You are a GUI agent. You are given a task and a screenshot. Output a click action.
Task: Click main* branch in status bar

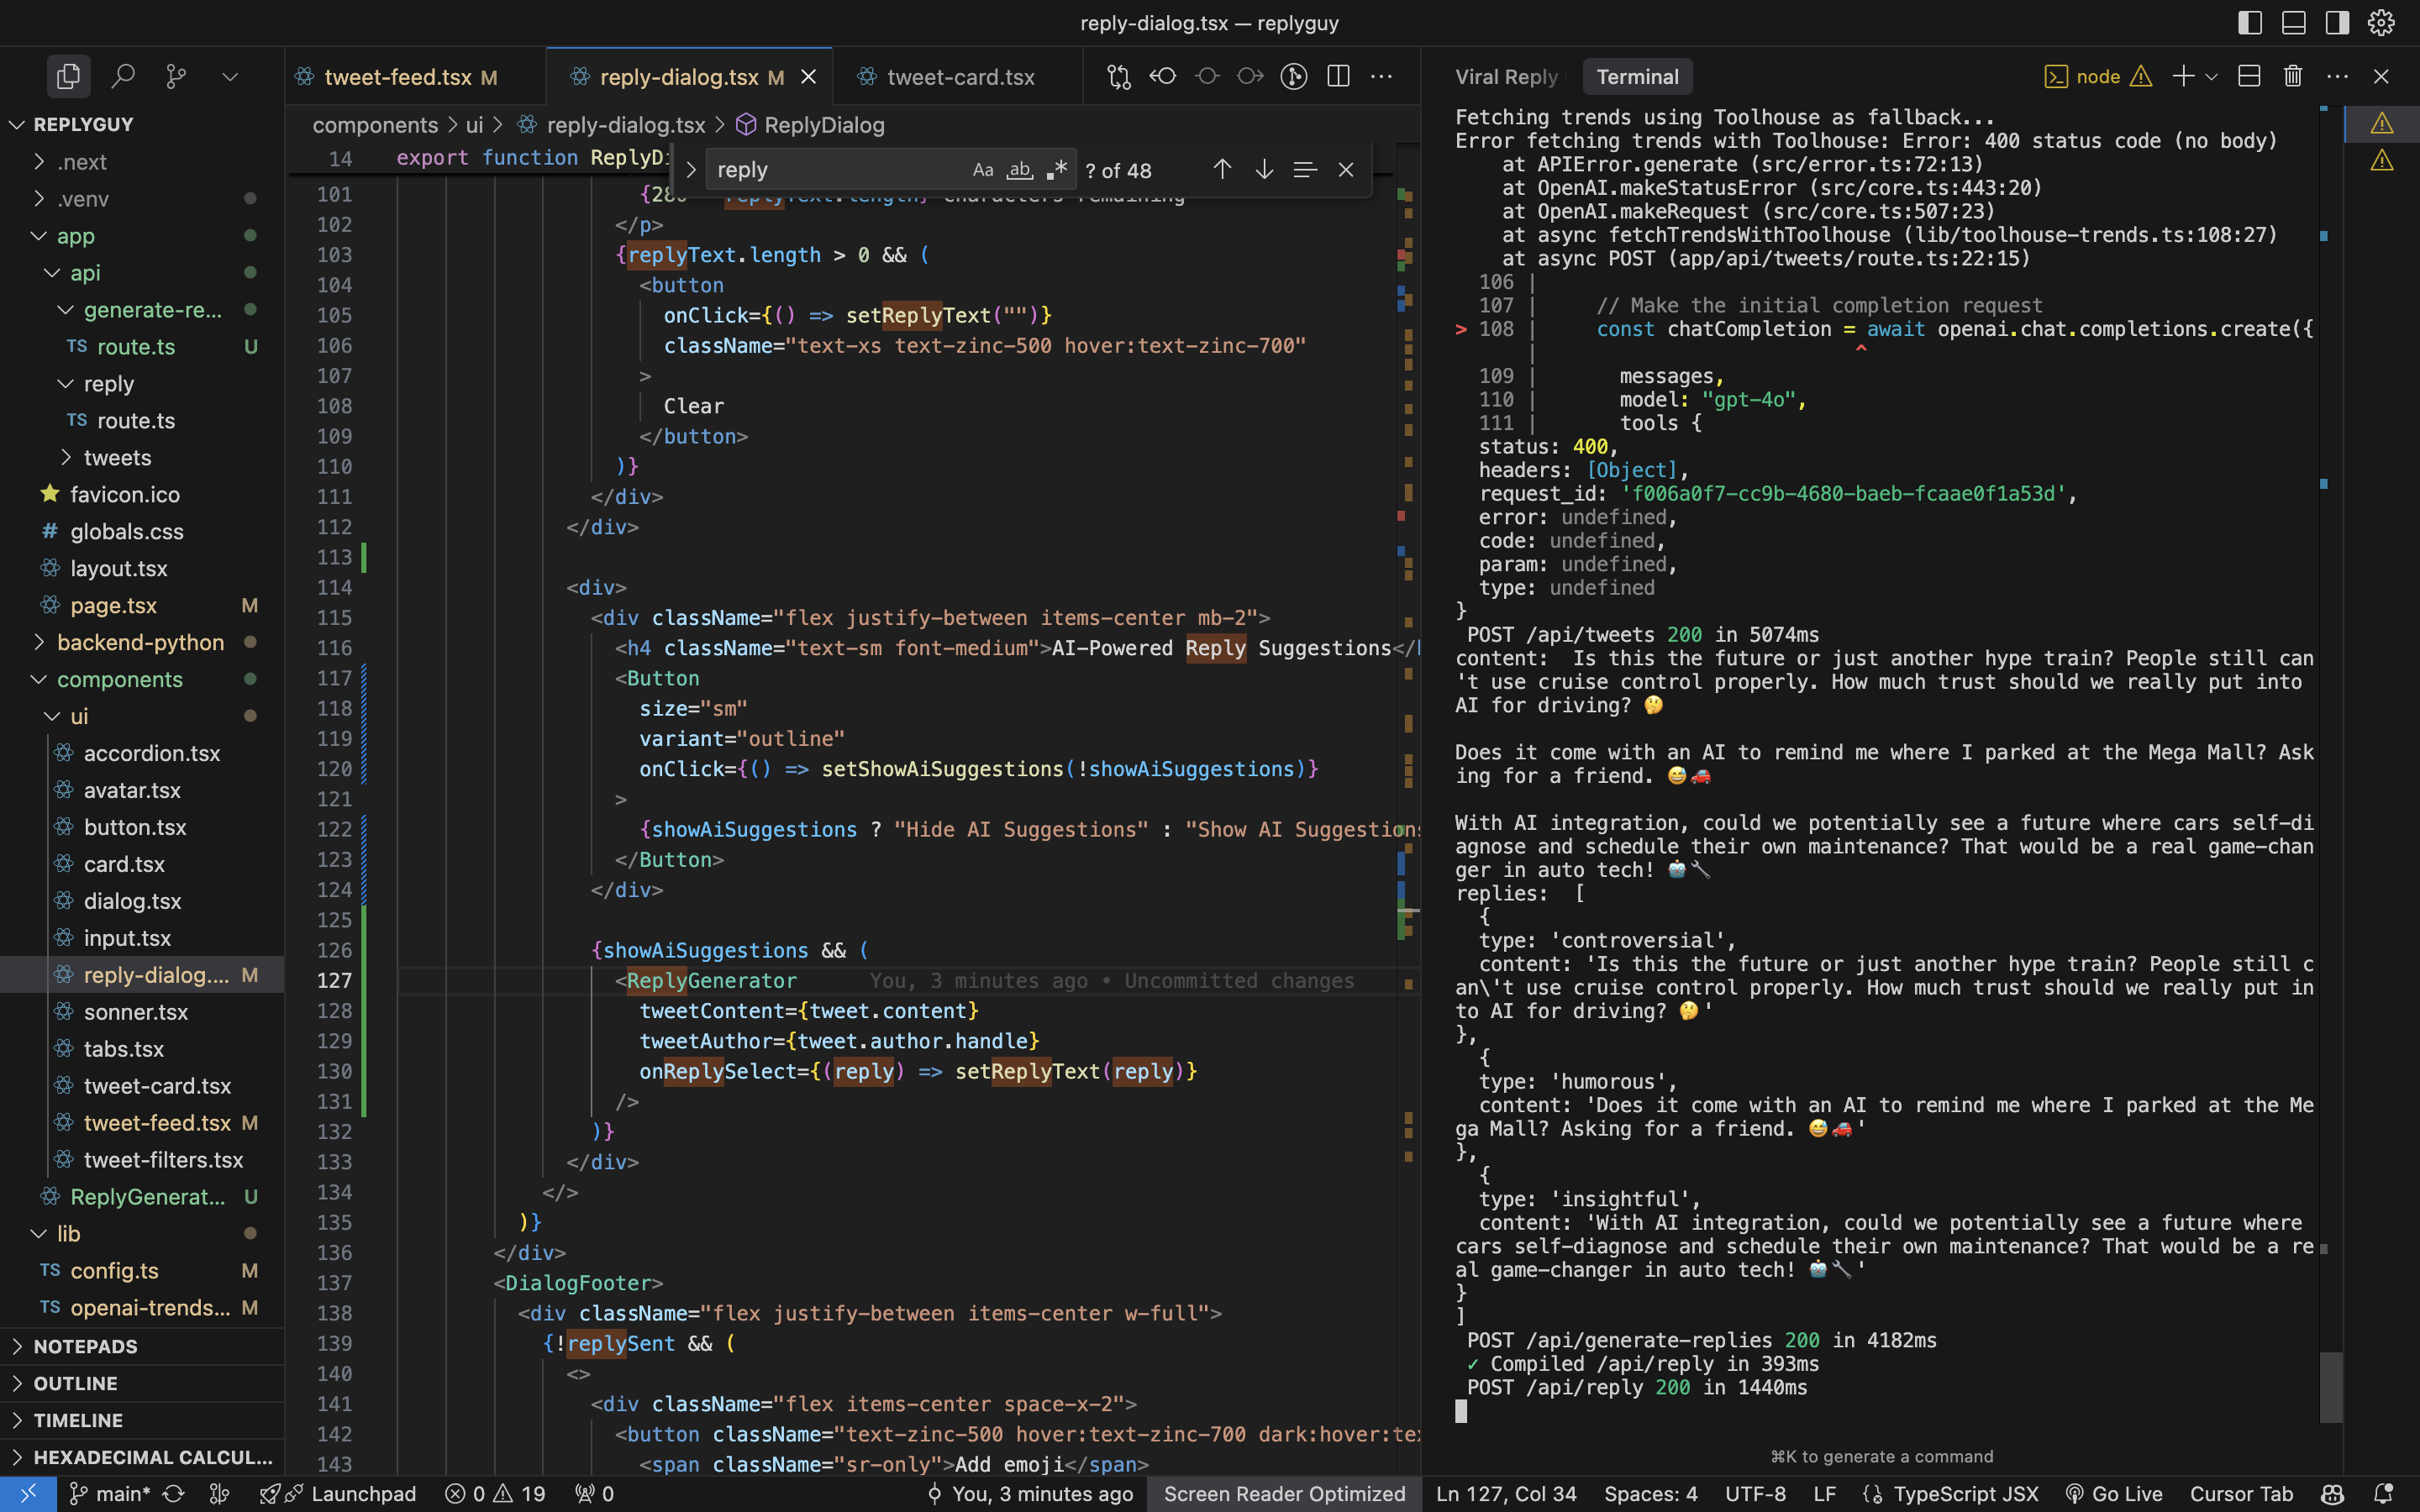[110, 1494]
